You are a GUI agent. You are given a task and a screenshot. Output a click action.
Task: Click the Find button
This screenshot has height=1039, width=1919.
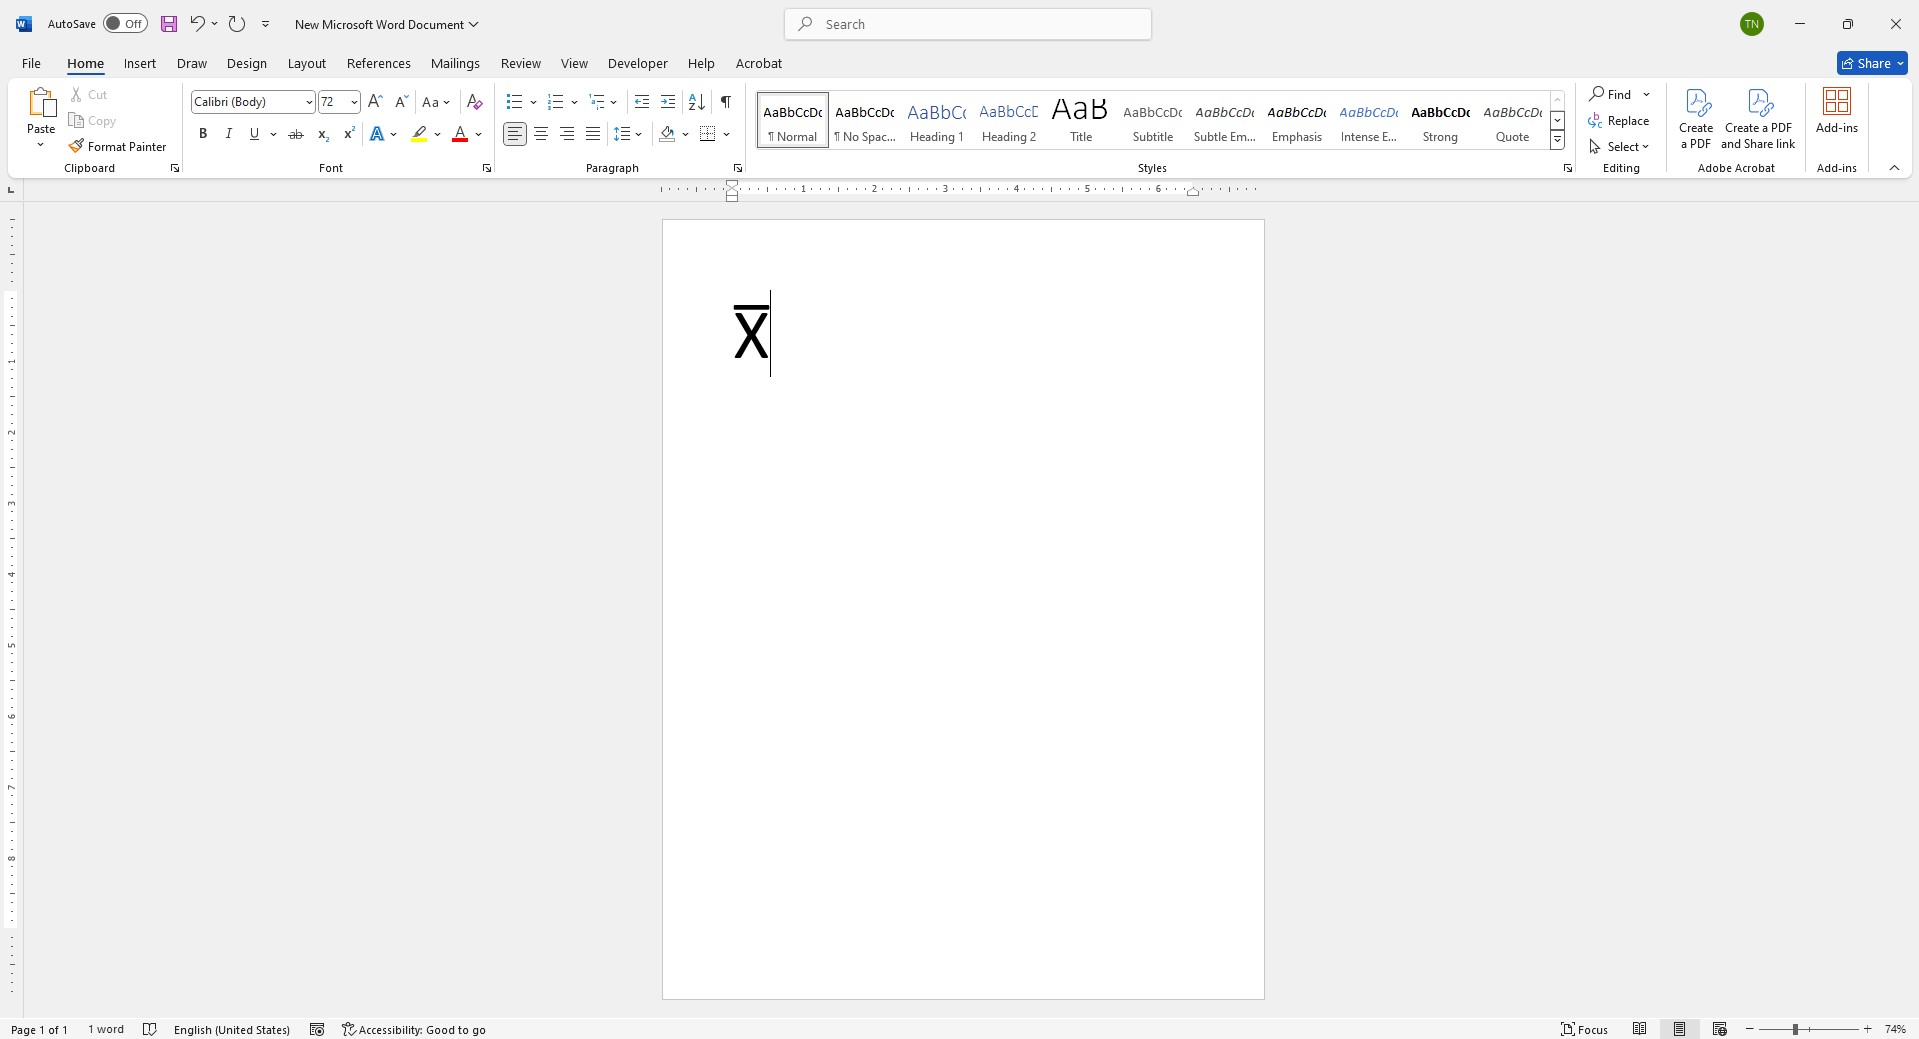point(1611,94)
